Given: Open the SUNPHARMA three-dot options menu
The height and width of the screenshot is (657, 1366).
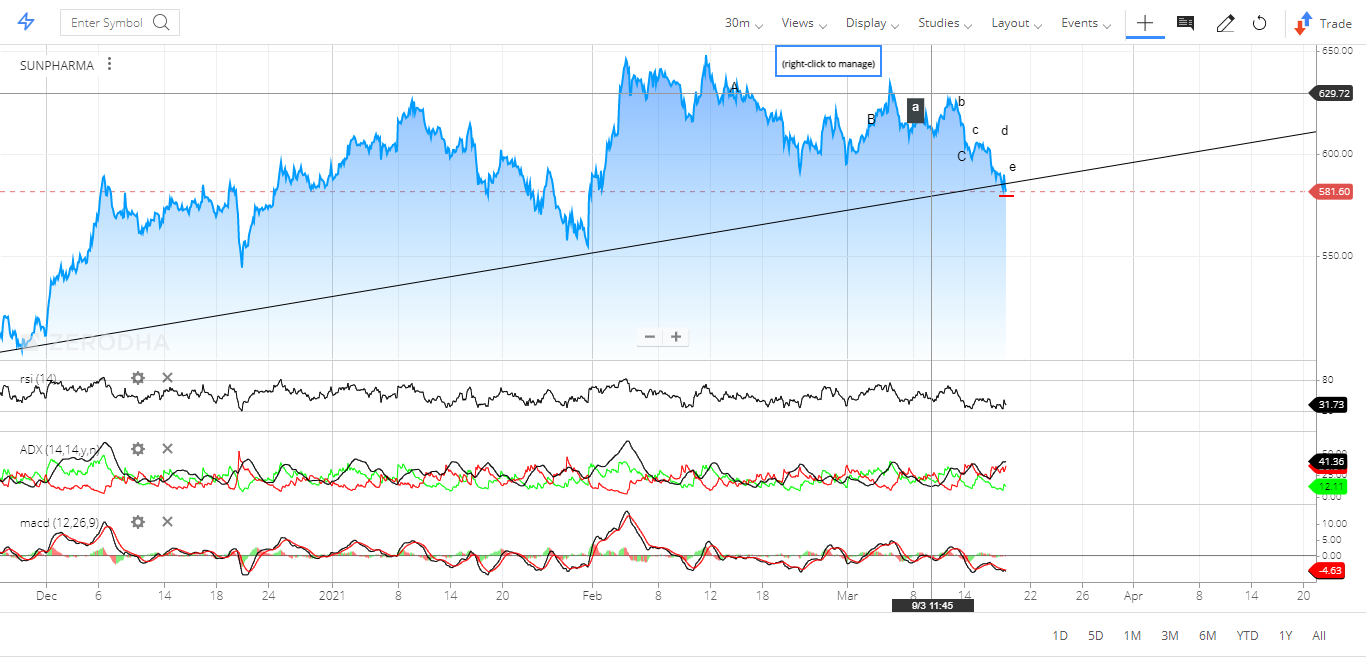Looking at the screenshot, I should point(109,65).
